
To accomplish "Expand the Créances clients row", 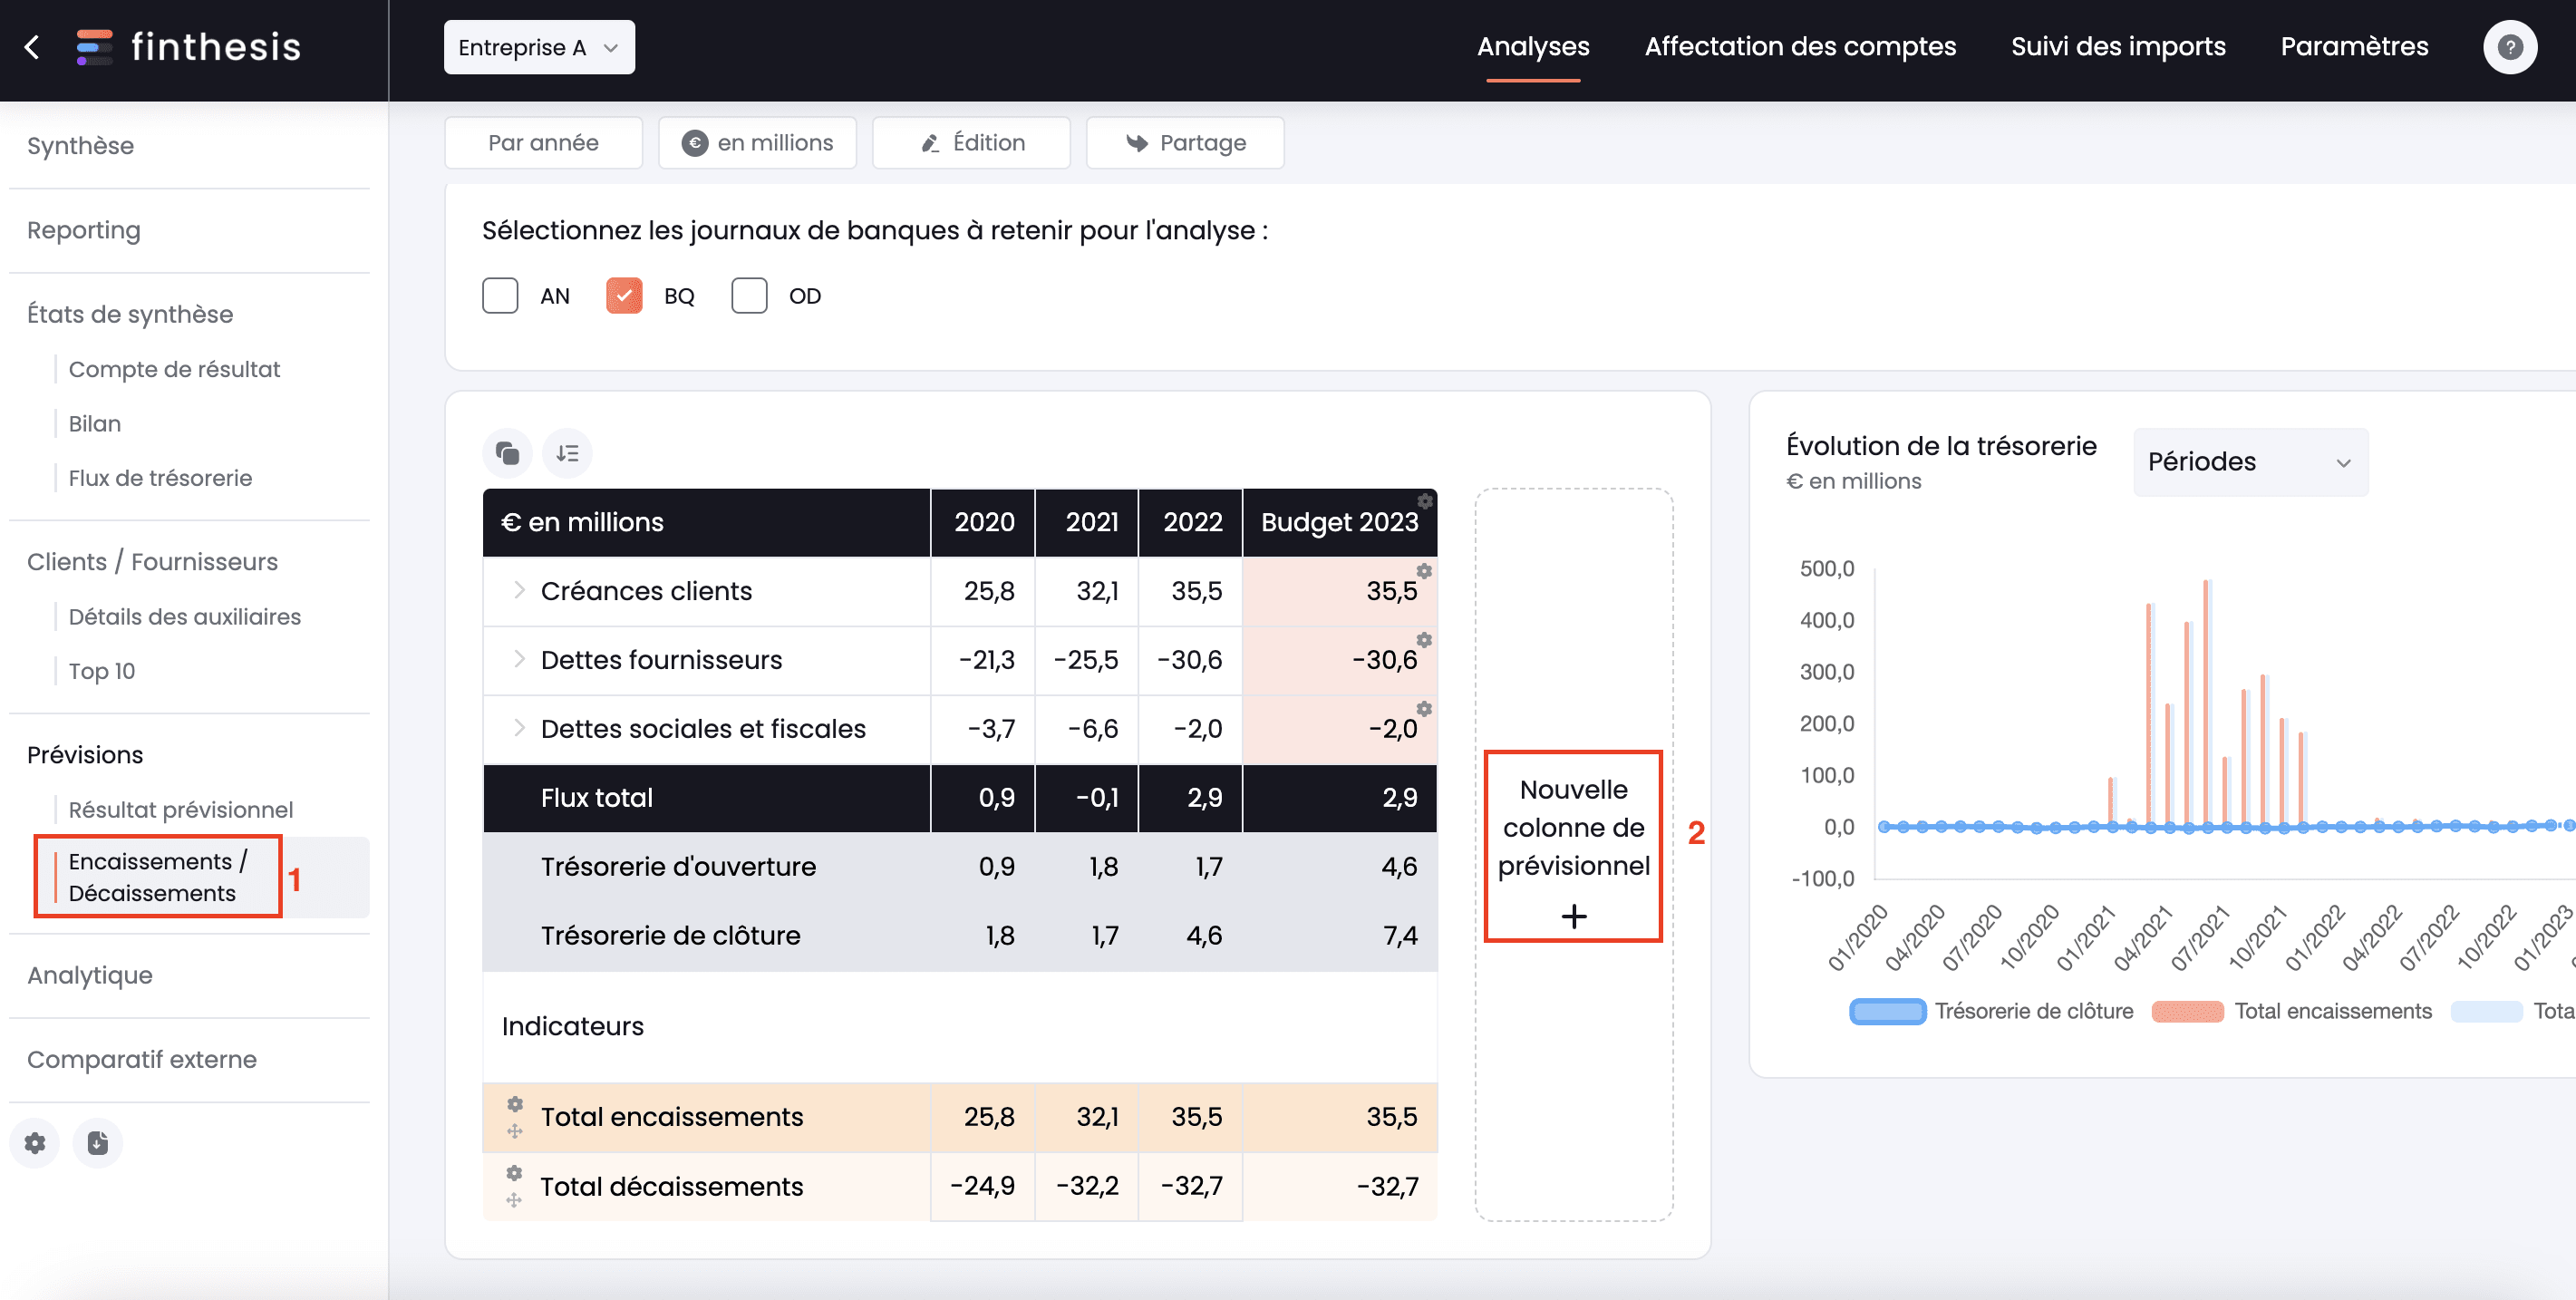I will coord(520,590).
